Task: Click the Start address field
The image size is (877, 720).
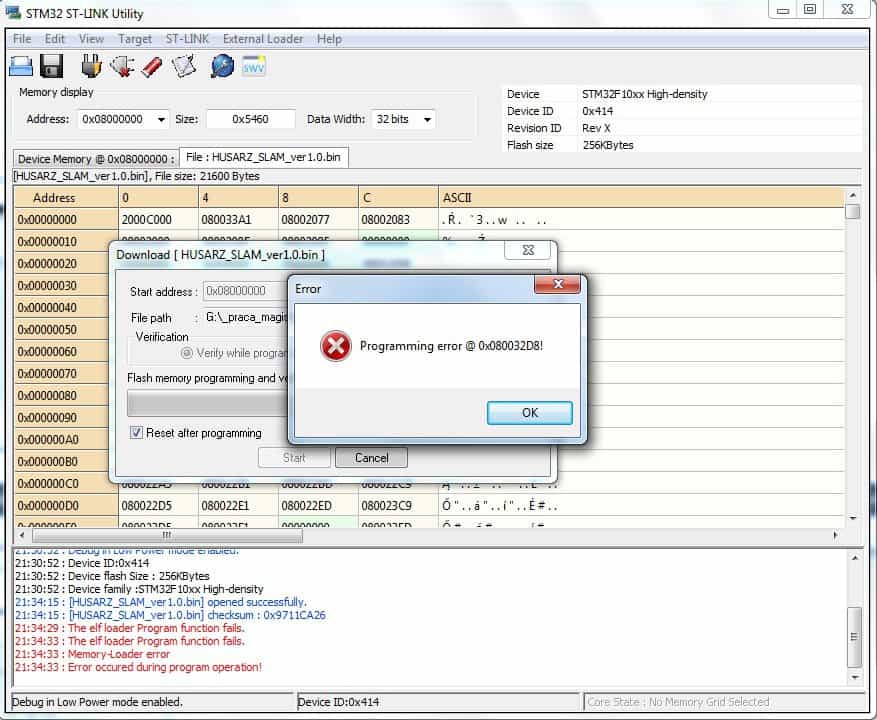Action: tap(245, 291)
